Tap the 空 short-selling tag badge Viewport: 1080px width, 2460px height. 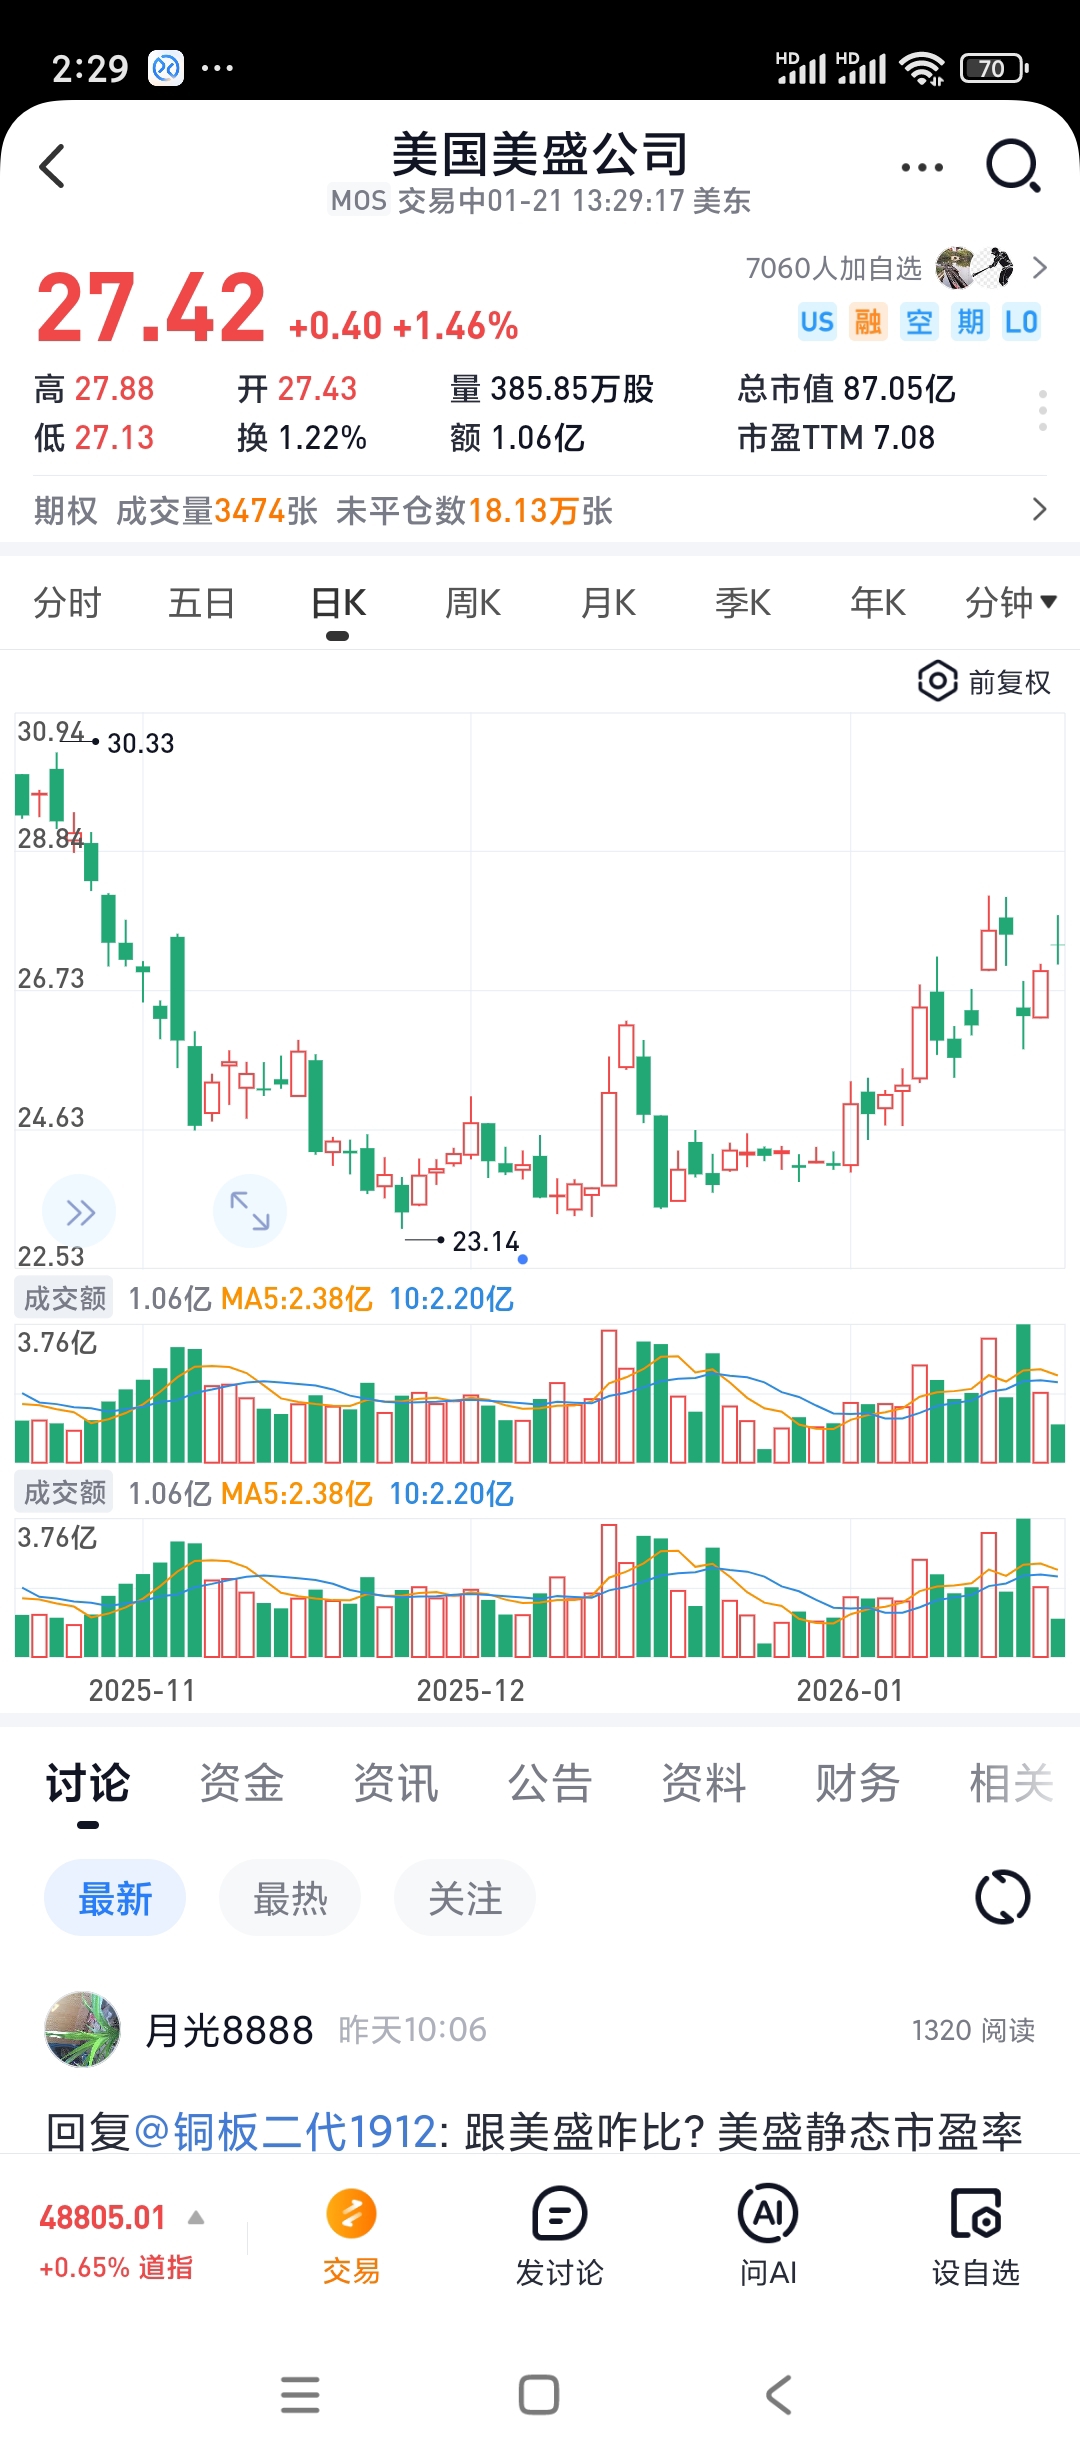click(919, 322)
